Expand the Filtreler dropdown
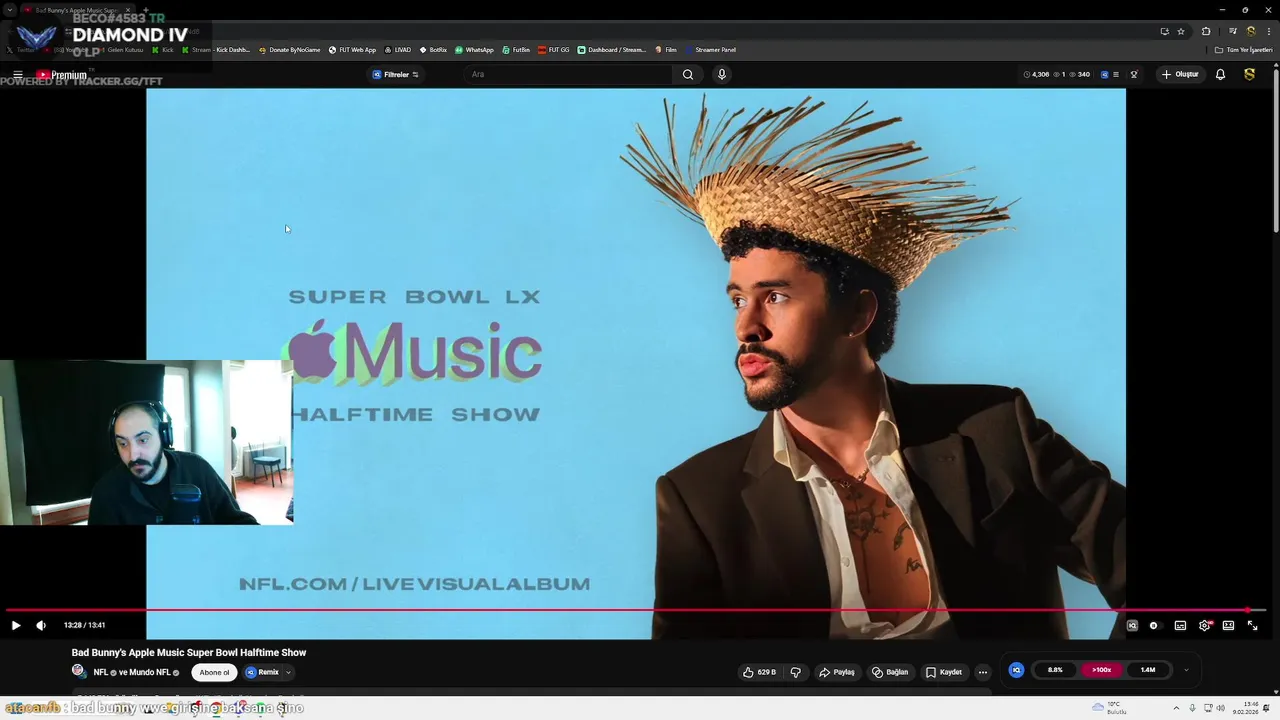 396,74
